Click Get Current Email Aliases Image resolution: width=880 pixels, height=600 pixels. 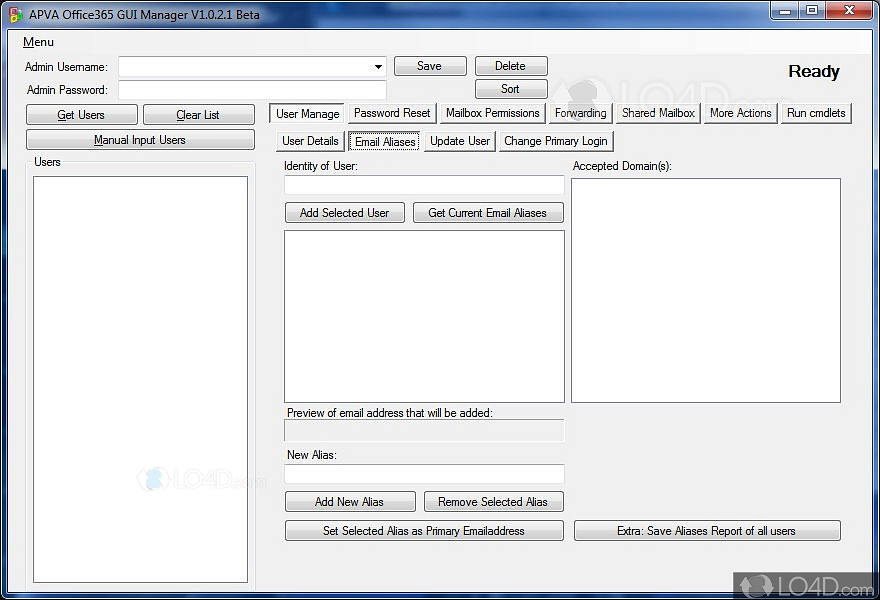[488, 212]
